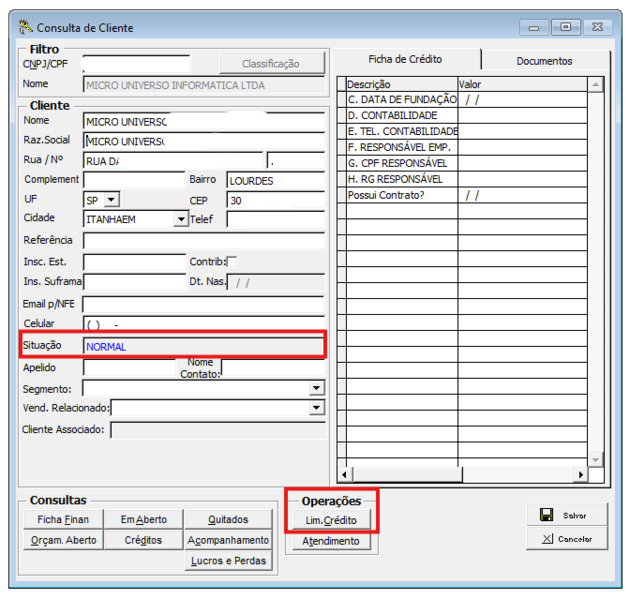Click the X icon on Cancelar

547,539
